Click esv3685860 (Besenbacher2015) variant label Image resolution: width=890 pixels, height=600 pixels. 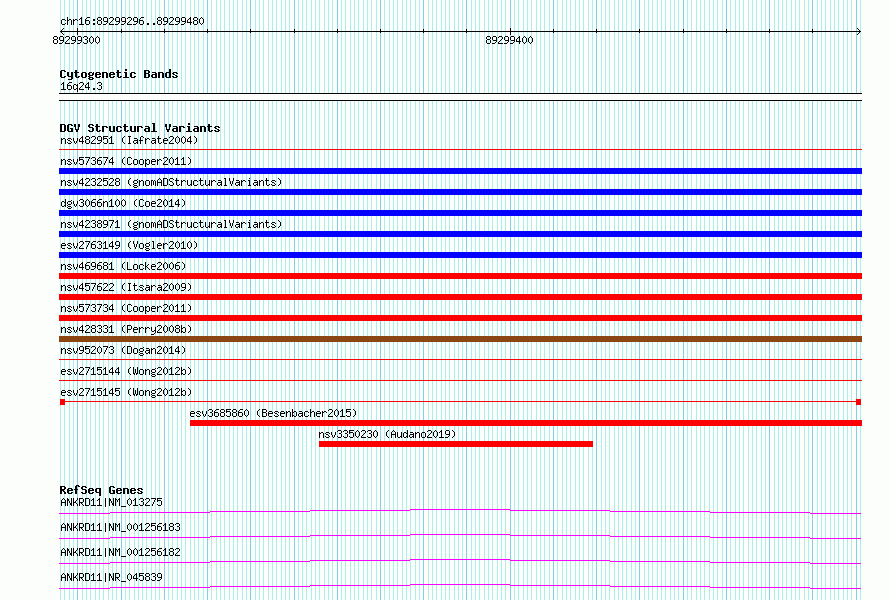click(x=273, y=413)
